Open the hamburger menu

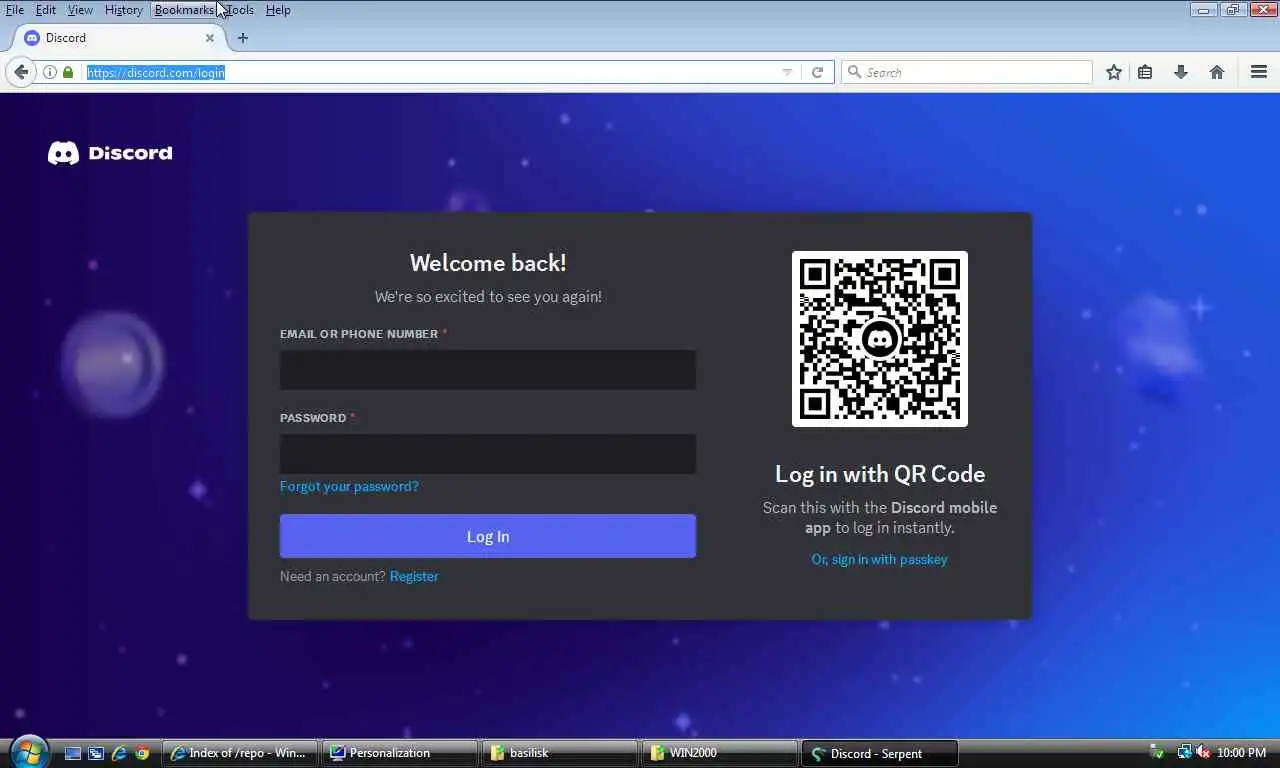[1259, 72]
